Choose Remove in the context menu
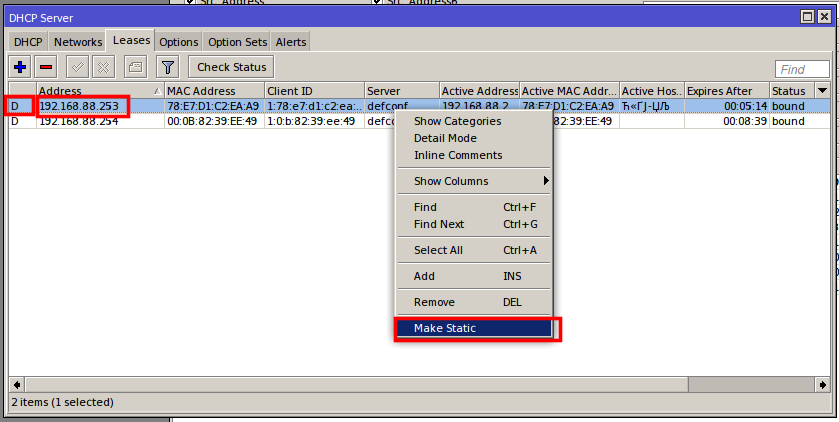 pos(474,302)
